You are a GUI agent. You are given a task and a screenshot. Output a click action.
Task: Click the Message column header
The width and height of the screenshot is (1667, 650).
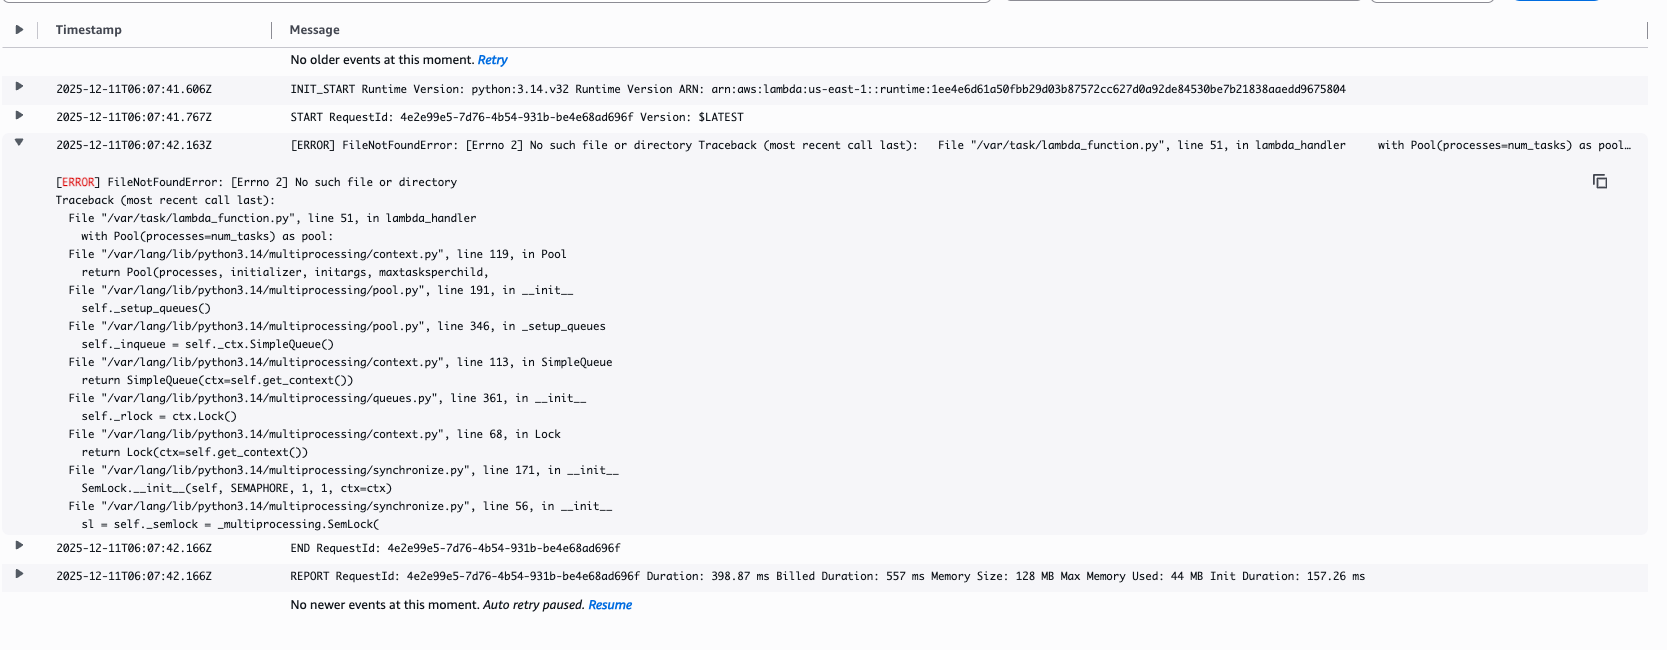point(312,30)
